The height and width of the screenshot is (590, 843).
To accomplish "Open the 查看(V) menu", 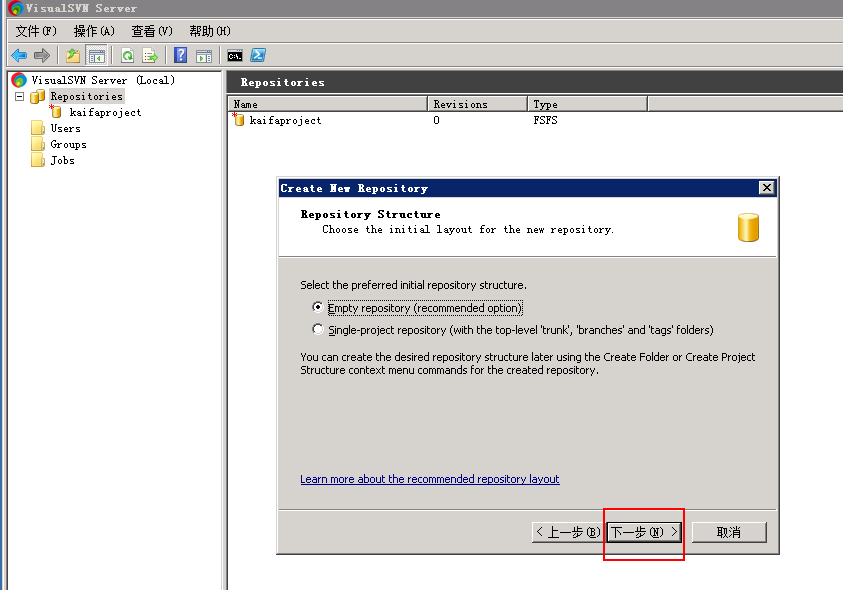I will click(152, 31).
